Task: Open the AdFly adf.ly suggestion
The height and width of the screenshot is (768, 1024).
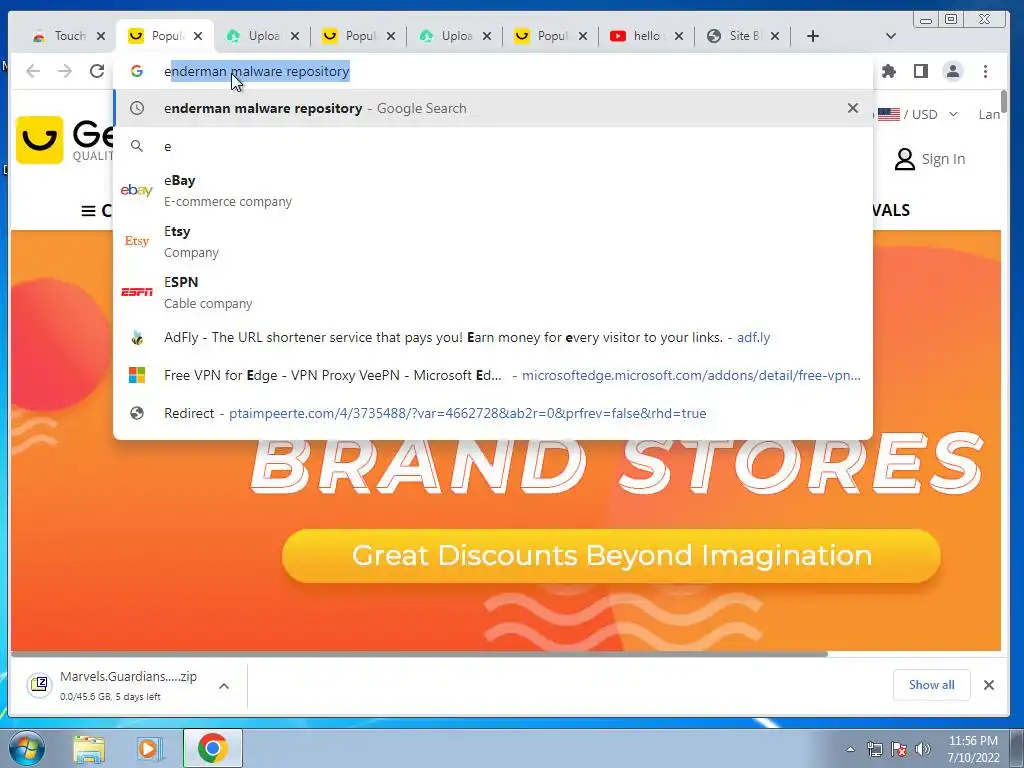Action: tap(493, 338)
